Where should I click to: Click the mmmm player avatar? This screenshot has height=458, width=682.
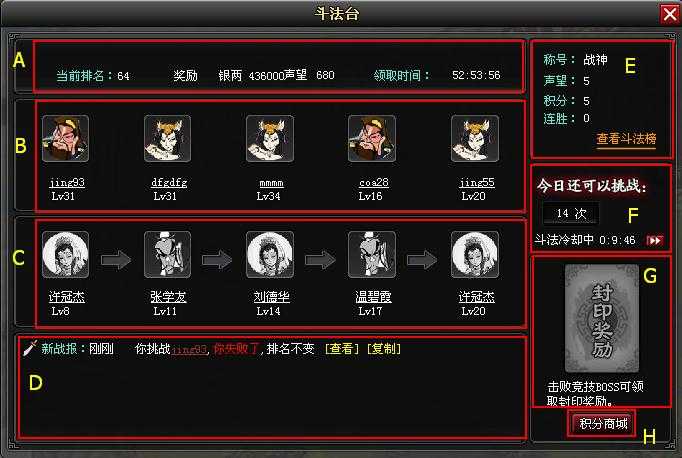[270, 139]
